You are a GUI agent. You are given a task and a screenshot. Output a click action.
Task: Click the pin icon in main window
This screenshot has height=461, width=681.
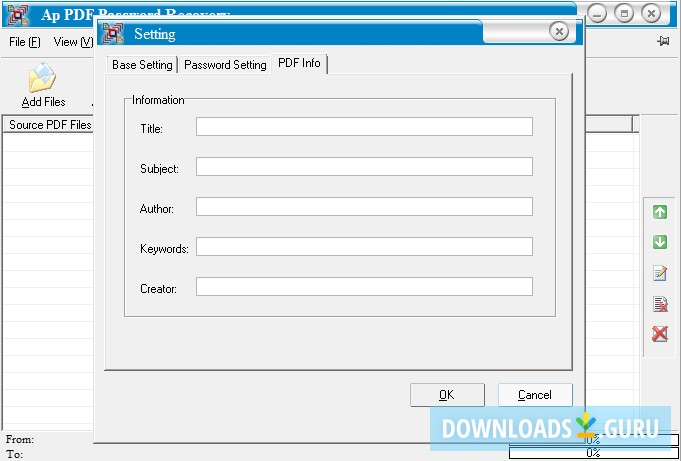663,41
